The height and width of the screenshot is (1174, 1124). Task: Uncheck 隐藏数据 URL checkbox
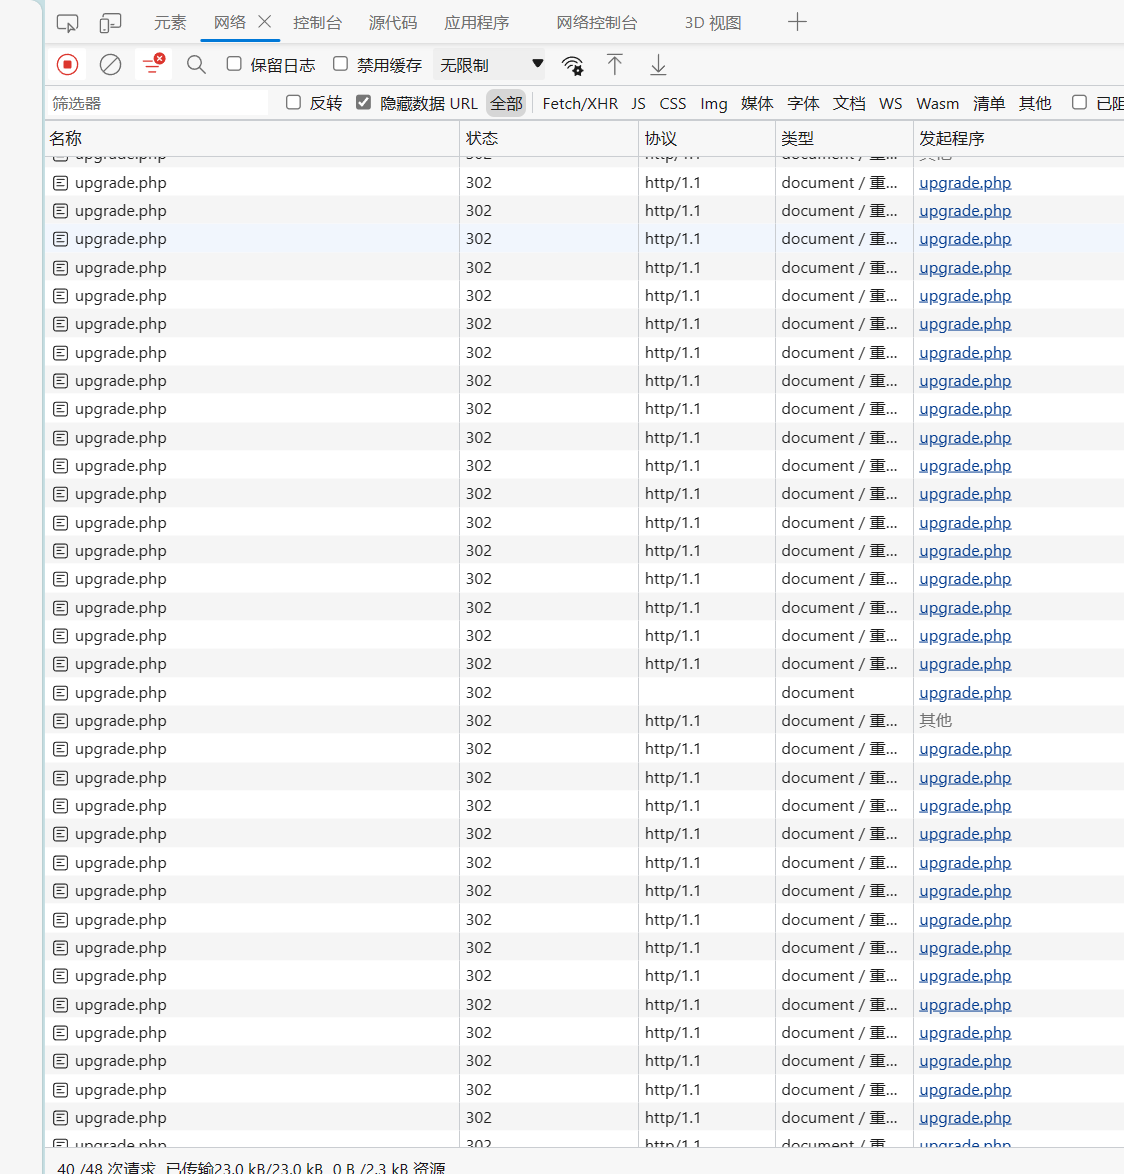(364, 102)
